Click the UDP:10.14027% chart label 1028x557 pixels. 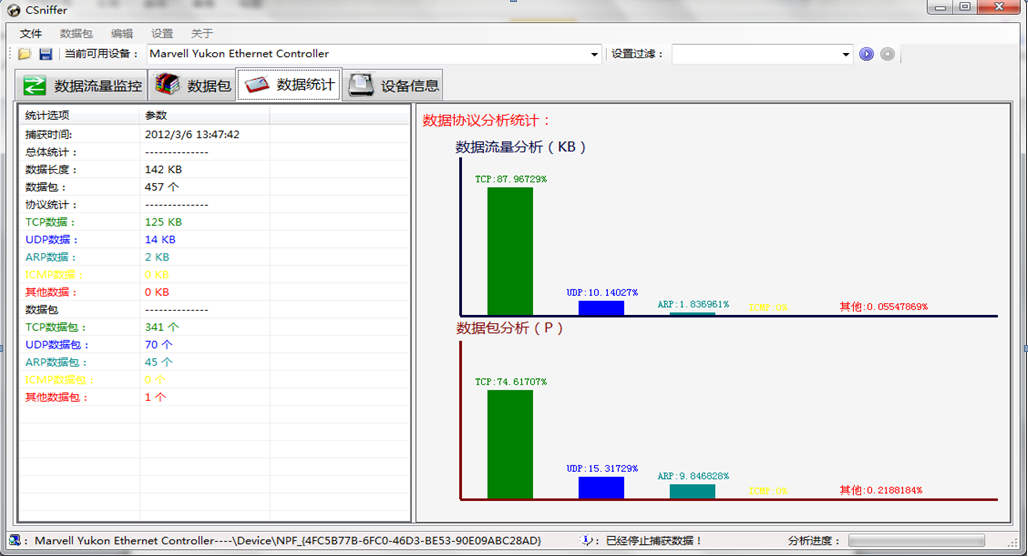[602, 292]
